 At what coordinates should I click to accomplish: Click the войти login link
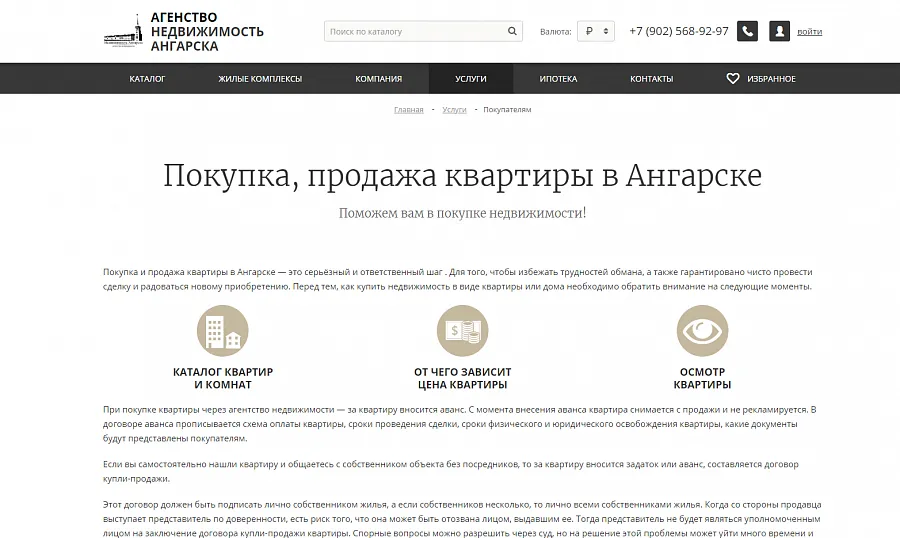click(x=809, y=32)
